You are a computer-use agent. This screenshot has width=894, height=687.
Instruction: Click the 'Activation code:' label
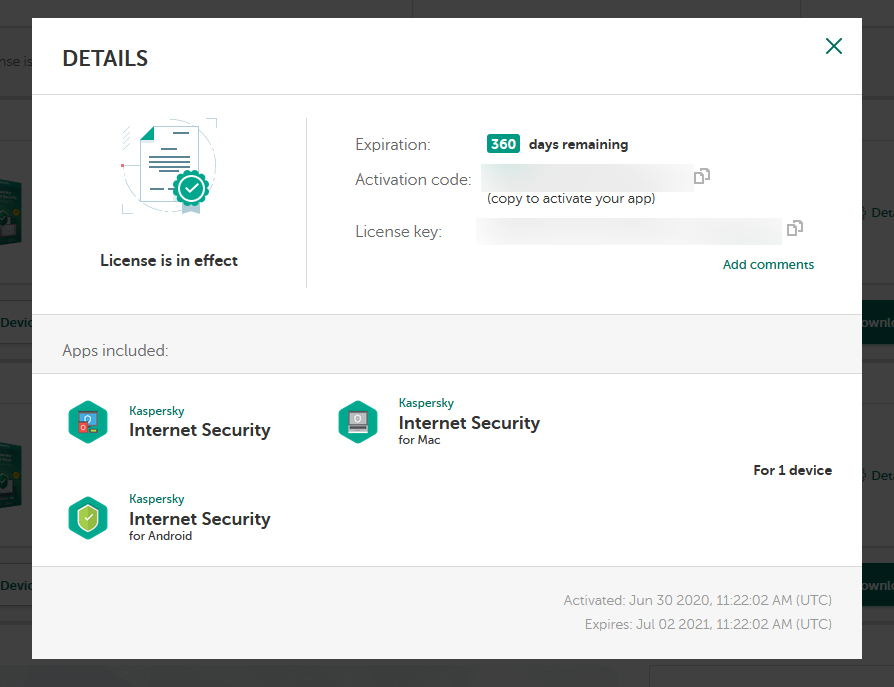tap(413, 180)
